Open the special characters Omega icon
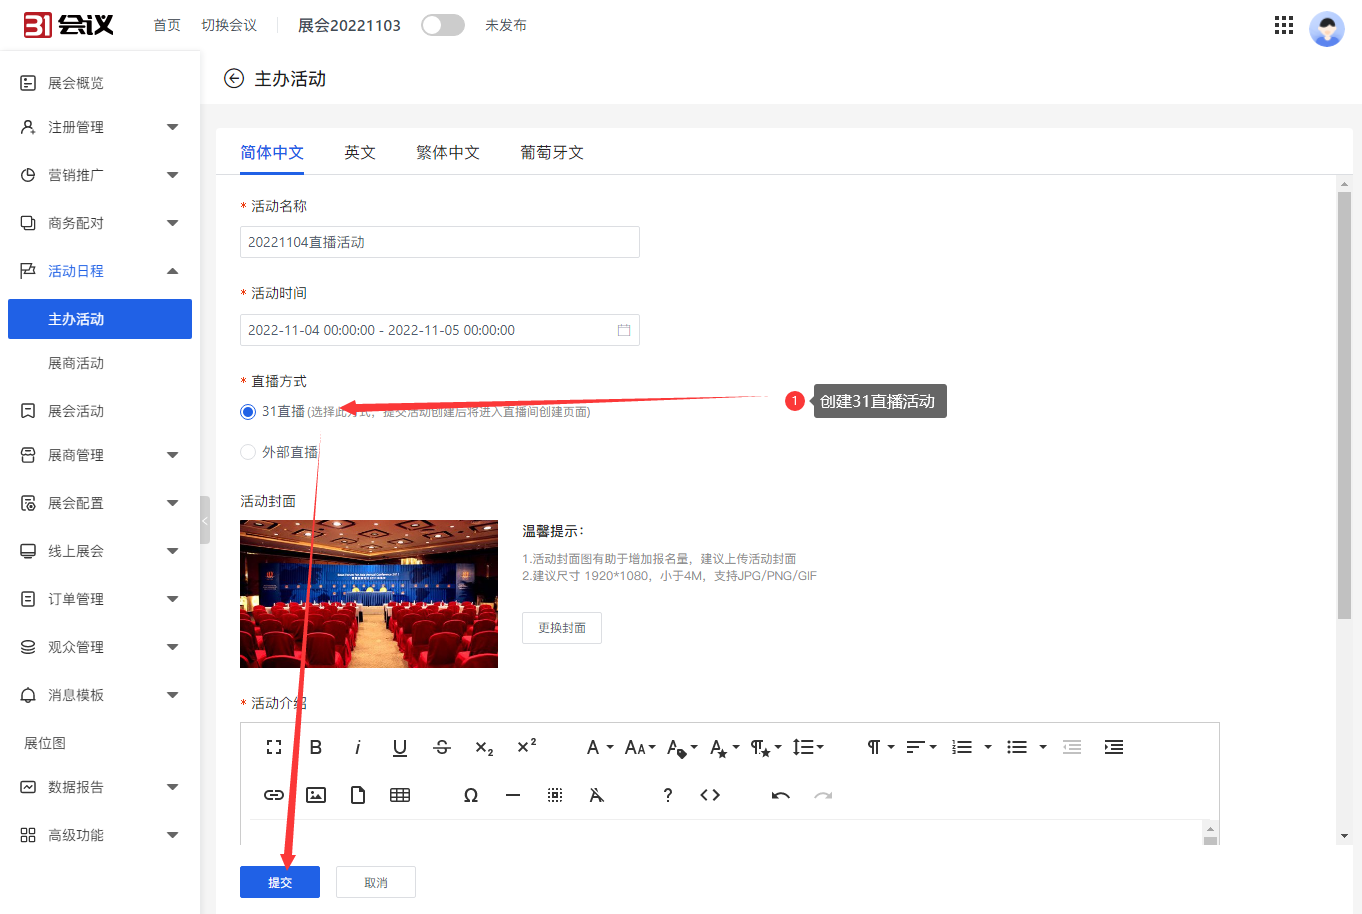 click(x=471, y=795)
